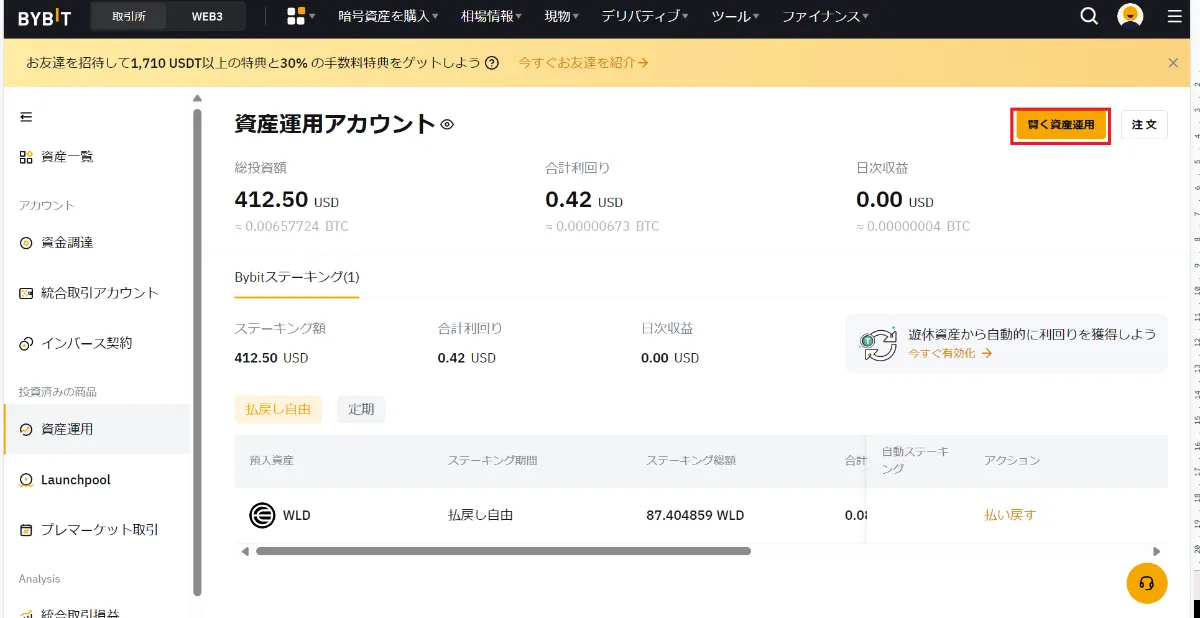
Task: Click sidebar scrollbar up arrow
Action: 197,98
